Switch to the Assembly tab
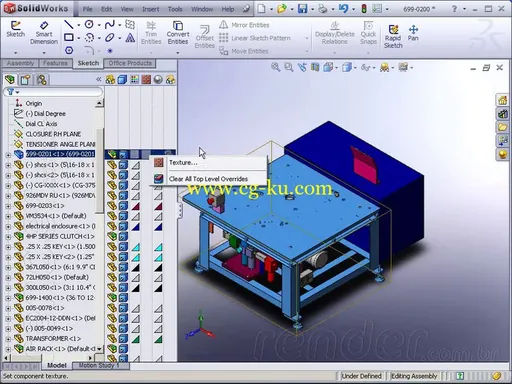The width and height of the screenshot is (512, 384). coord(20,63)
